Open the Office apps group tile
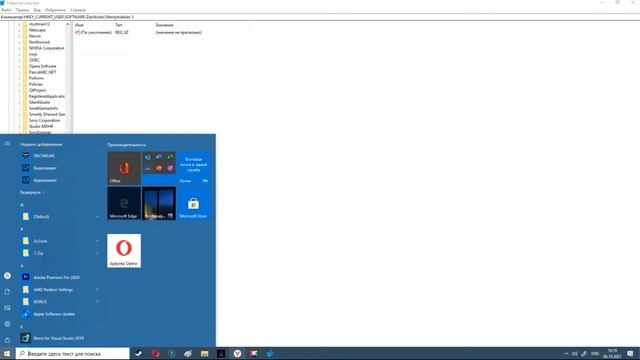 (159, 168)
